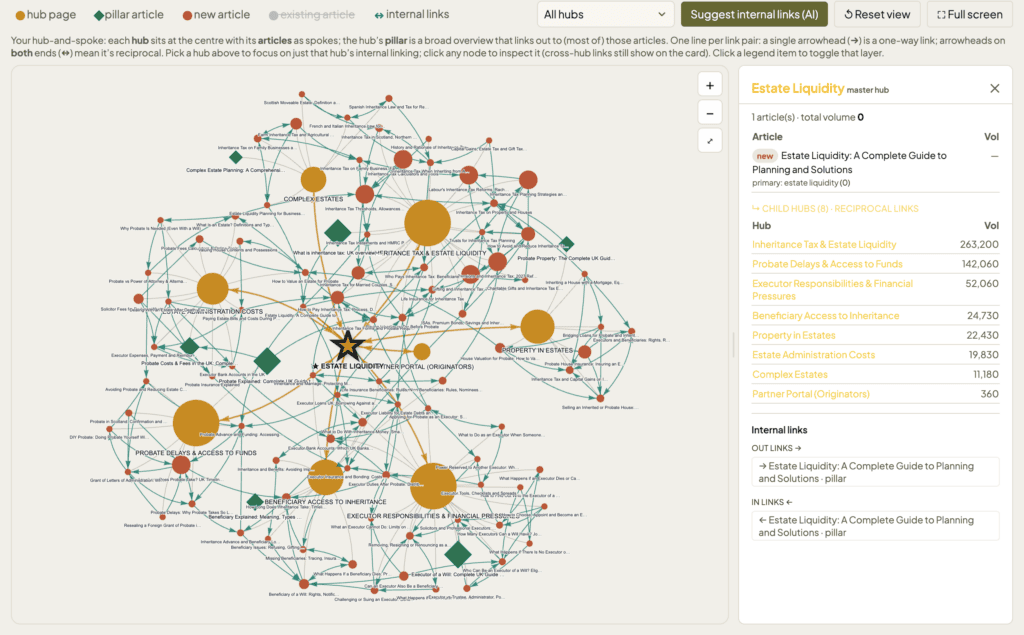Select the Spanish Inheritance Law article node
This screenshot has height=635, width=1024.
tap(389, 99)
